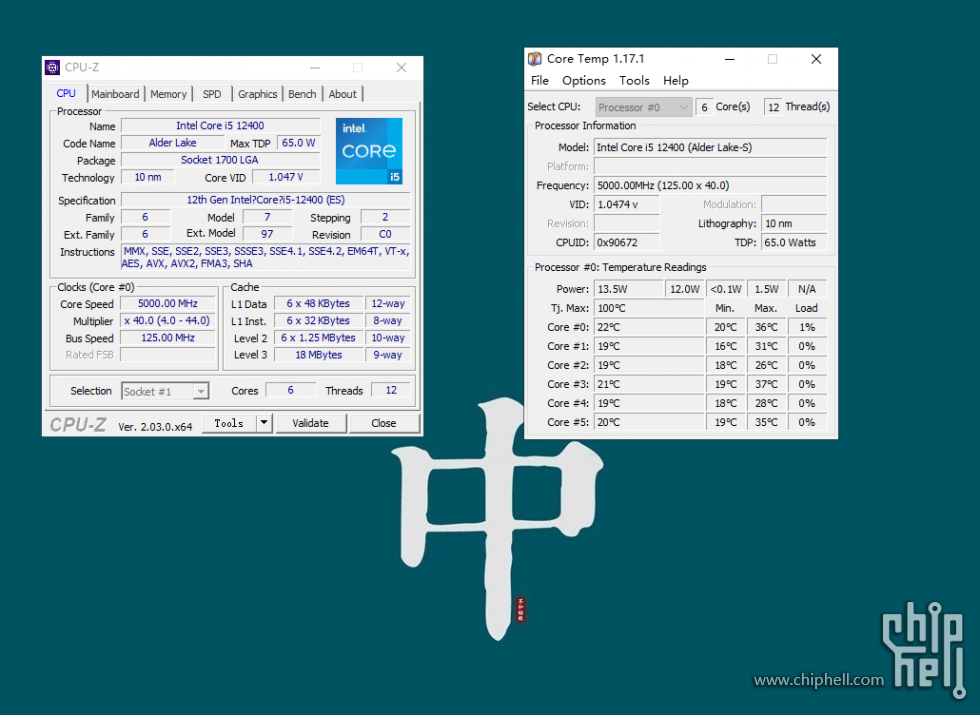Open the Graphics tab in CPU-Z
This screenshot has width=980, height=715.
(x=258, y=94)
